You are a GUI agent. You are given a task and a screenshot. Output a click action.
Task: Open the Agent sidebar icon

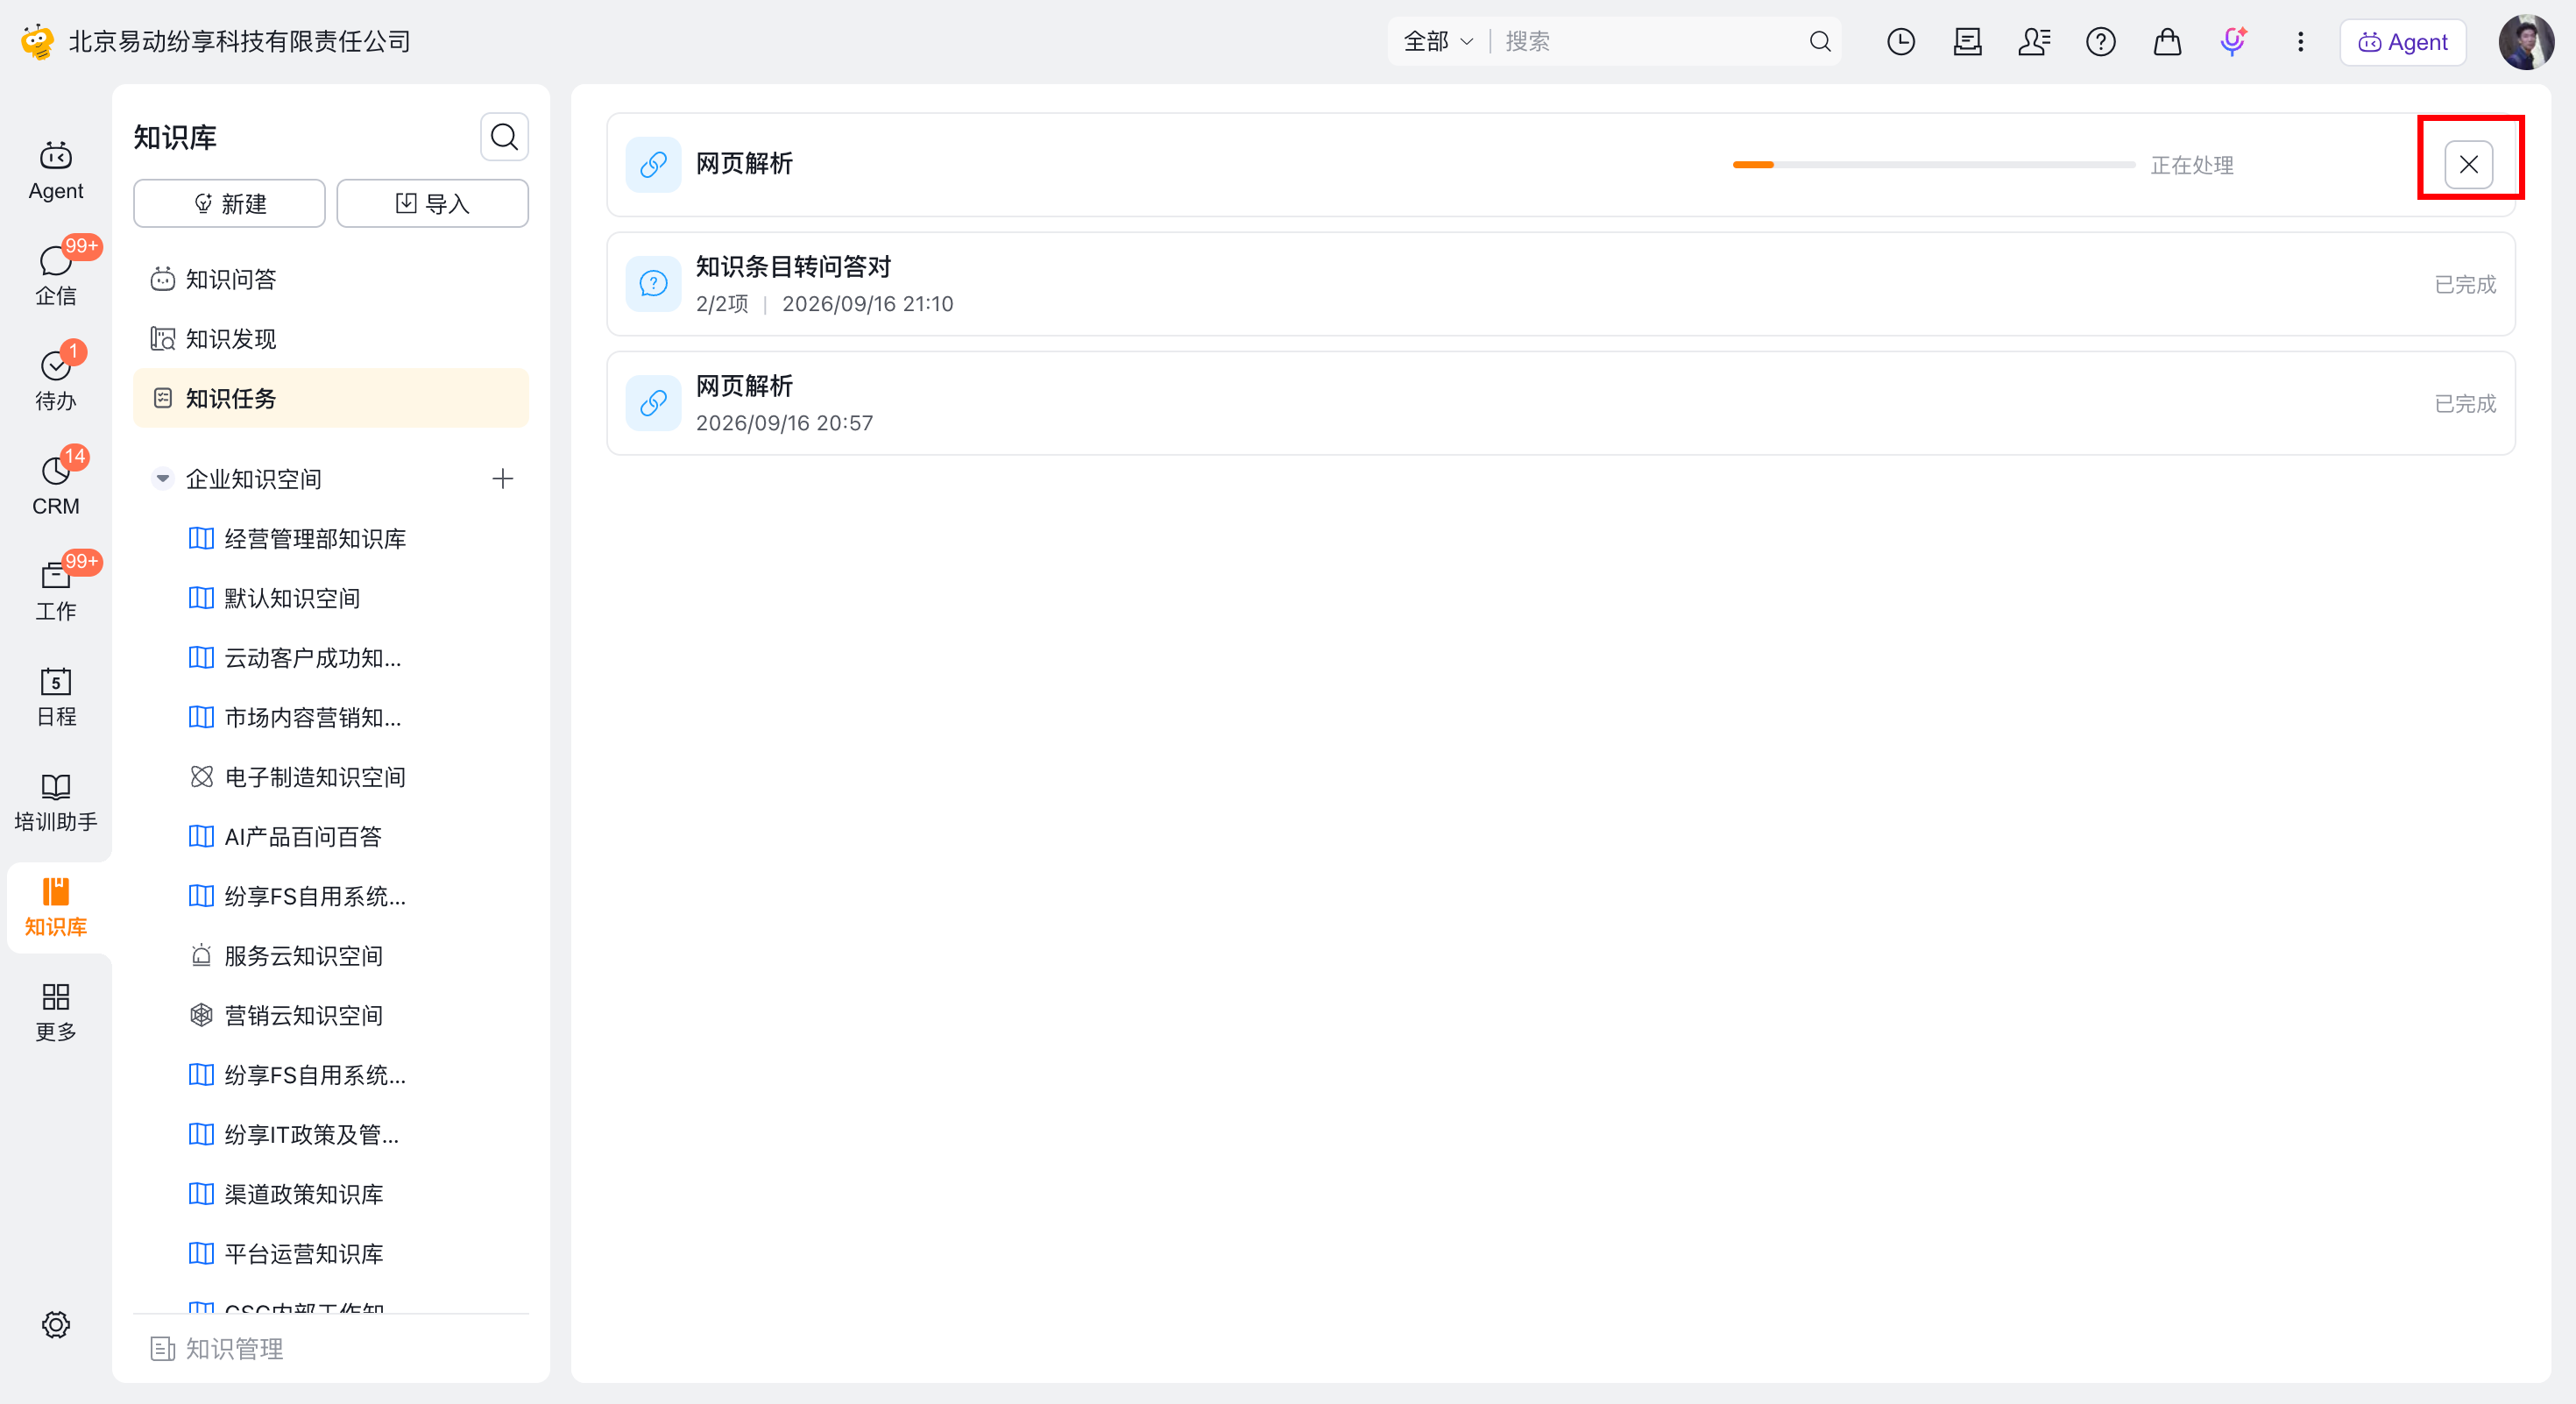(56, 170)
